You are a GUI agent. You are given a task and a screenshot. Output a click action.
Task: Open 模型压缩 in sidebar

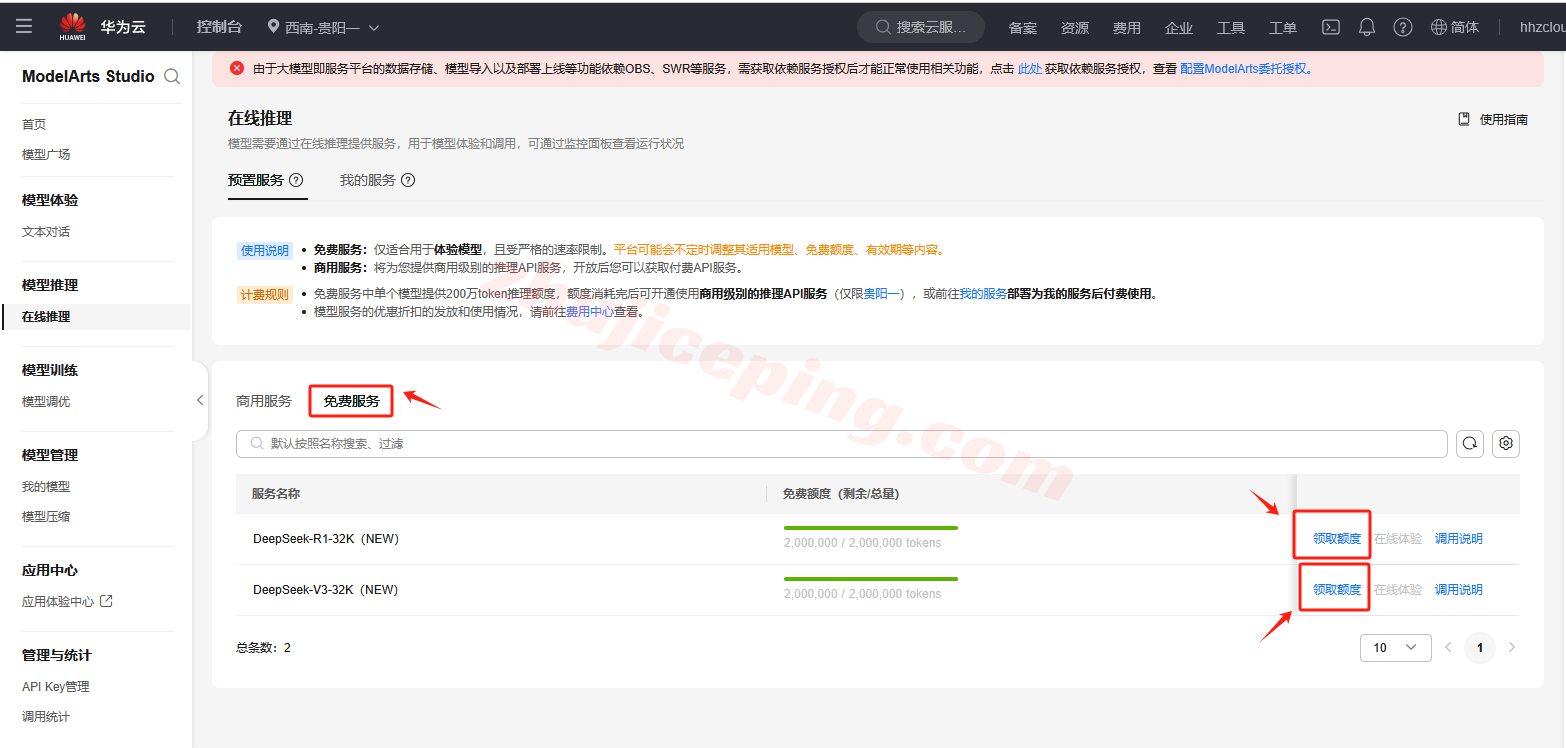(46, 516)
